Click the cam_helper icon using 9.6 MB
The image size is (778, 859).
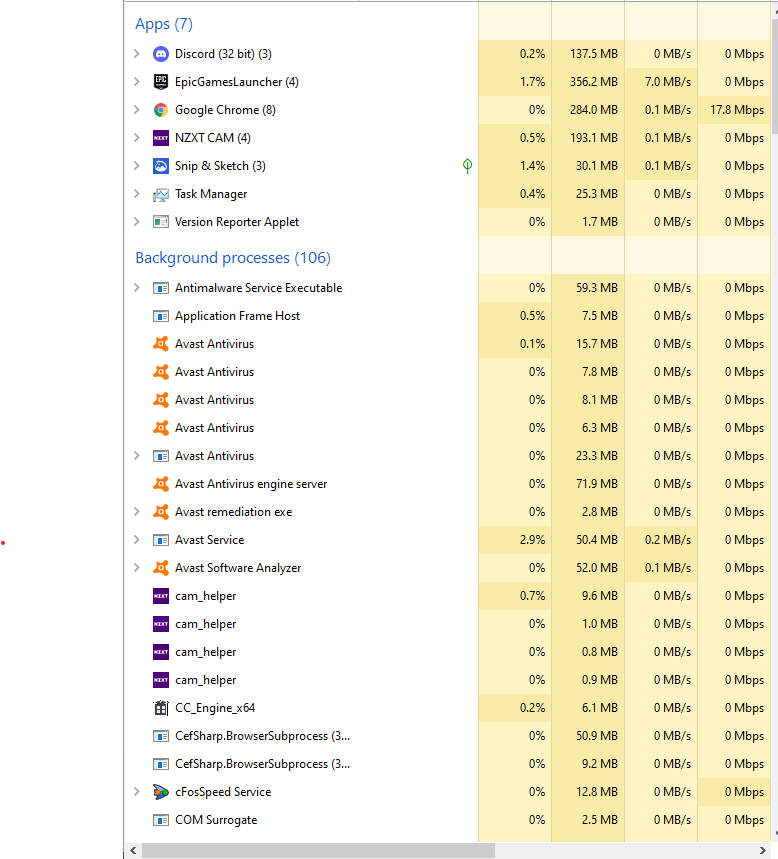[x=161, y=595]
